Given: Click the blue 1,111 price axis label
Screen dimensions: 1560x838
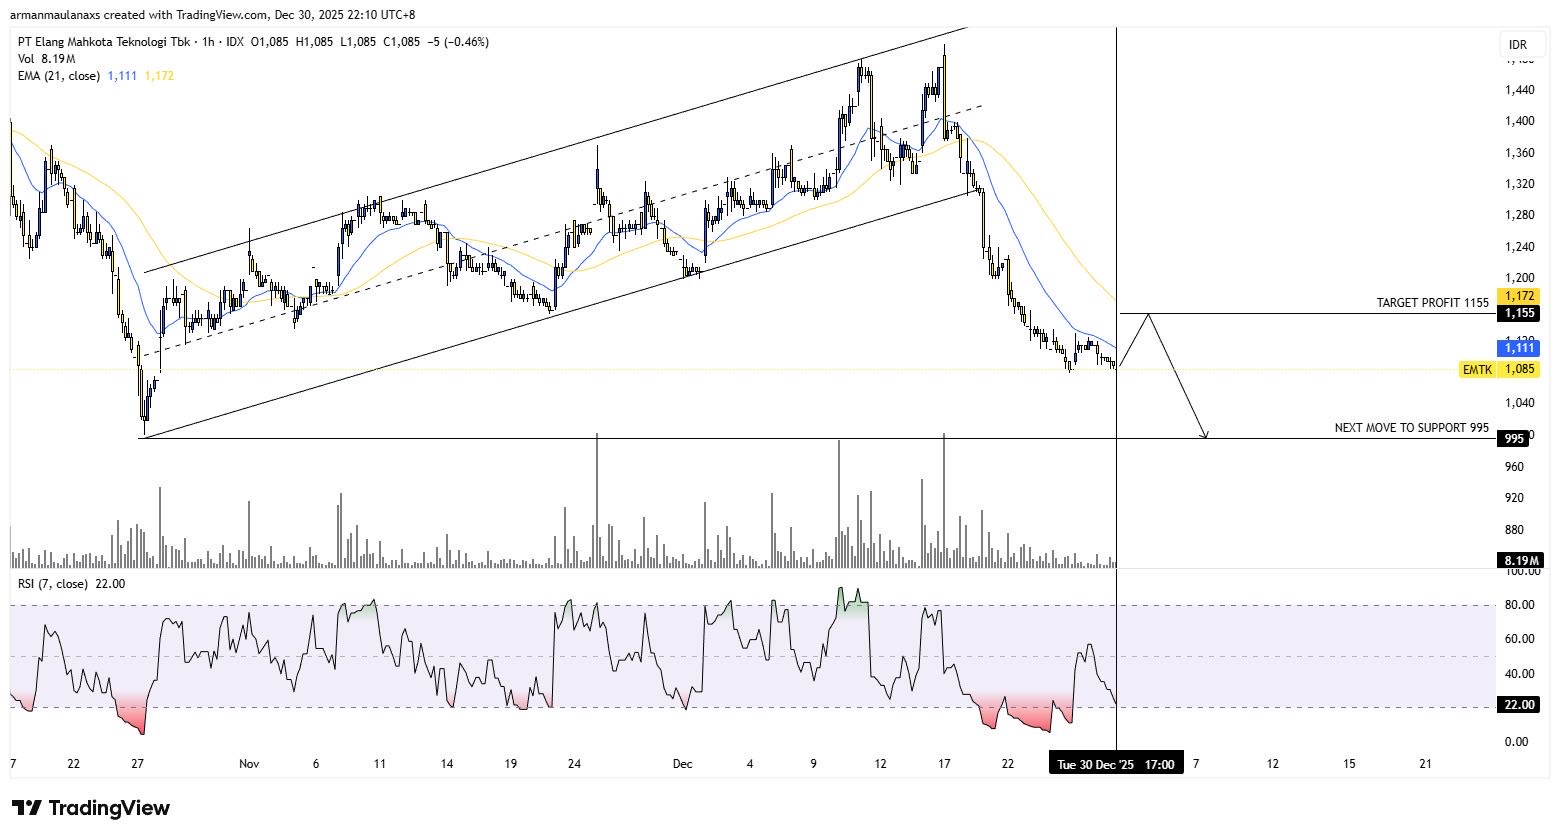Looking at the screenshot, I should pyautogui.click(x=1518, y=348).
